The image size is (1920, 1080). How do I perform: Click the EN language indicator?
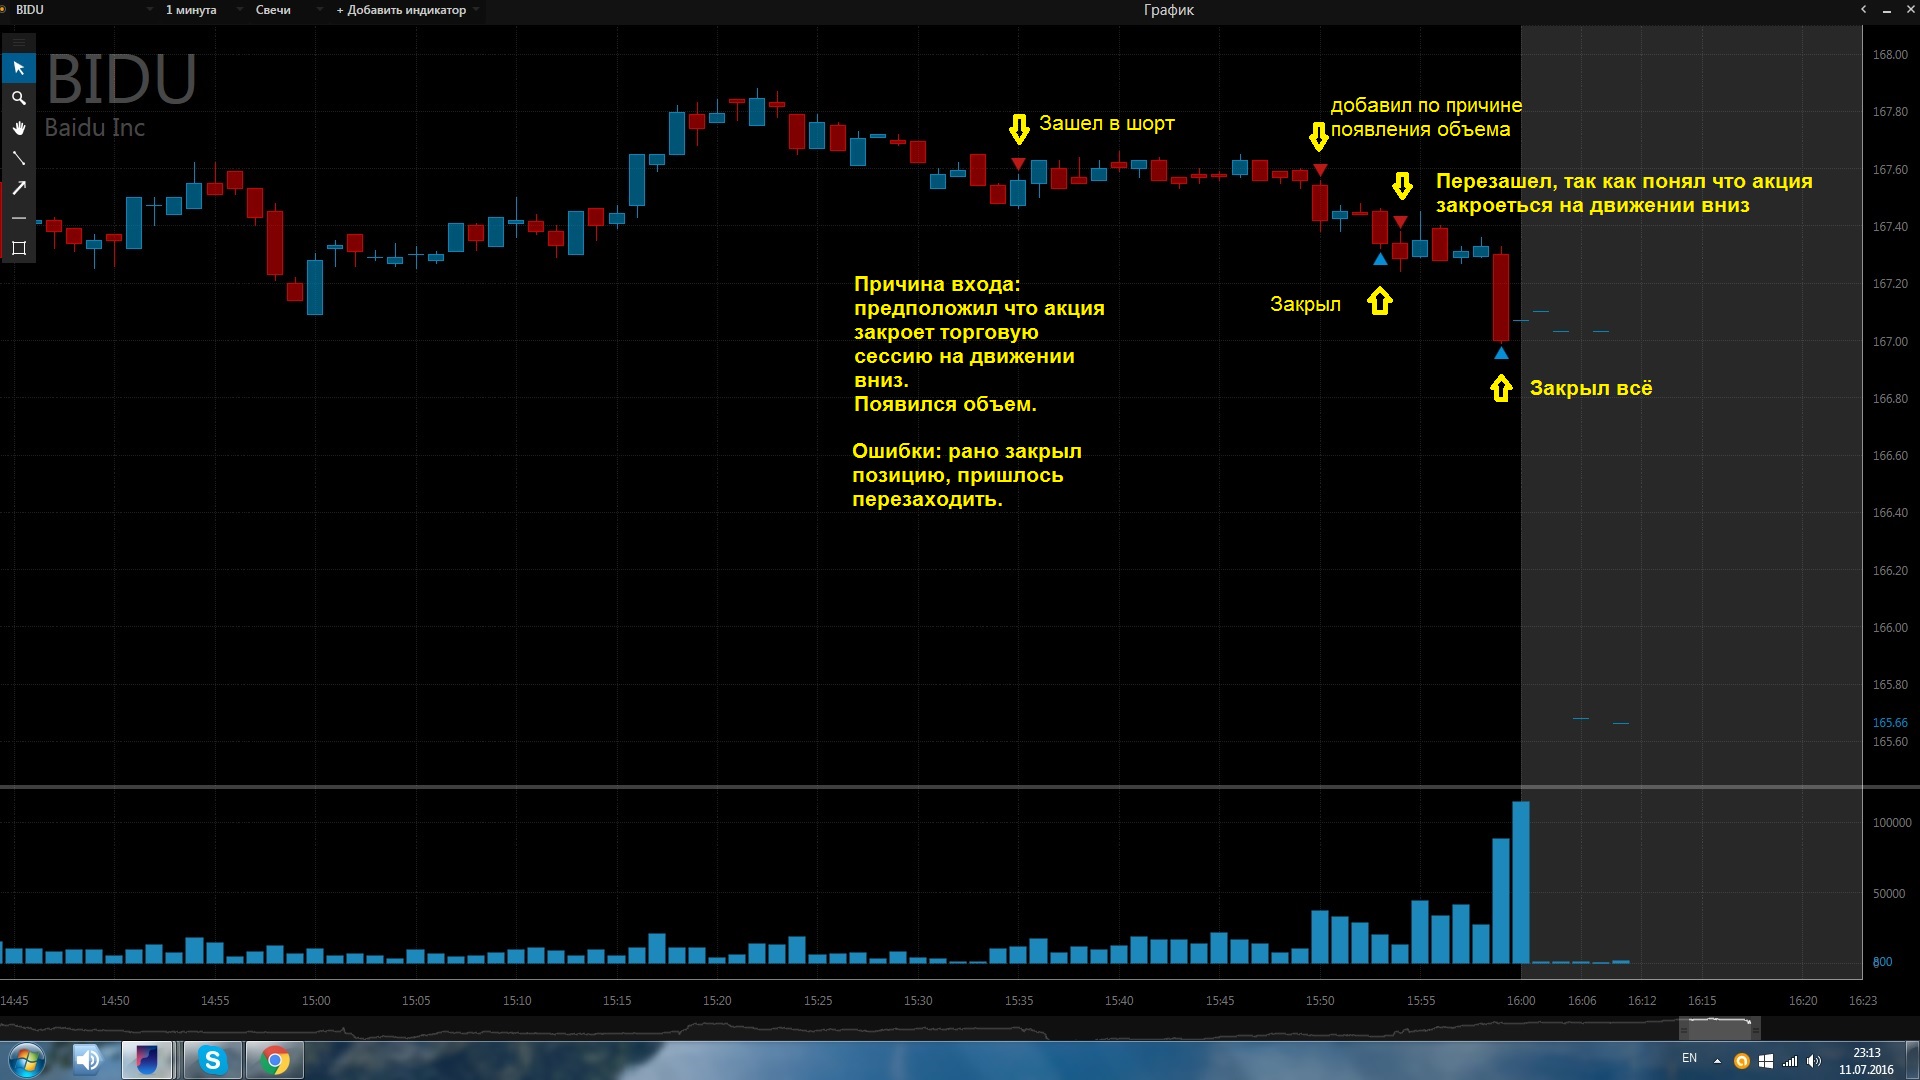(x=1689, y=1058)
